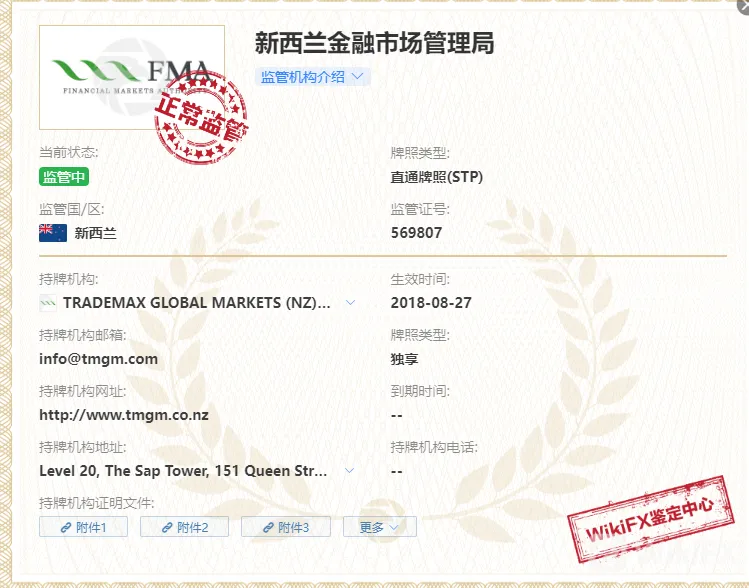Screen dimensions: 749x588
Task: Expand the 监管机构介绍 dropdown
Action: coord(312,77)
